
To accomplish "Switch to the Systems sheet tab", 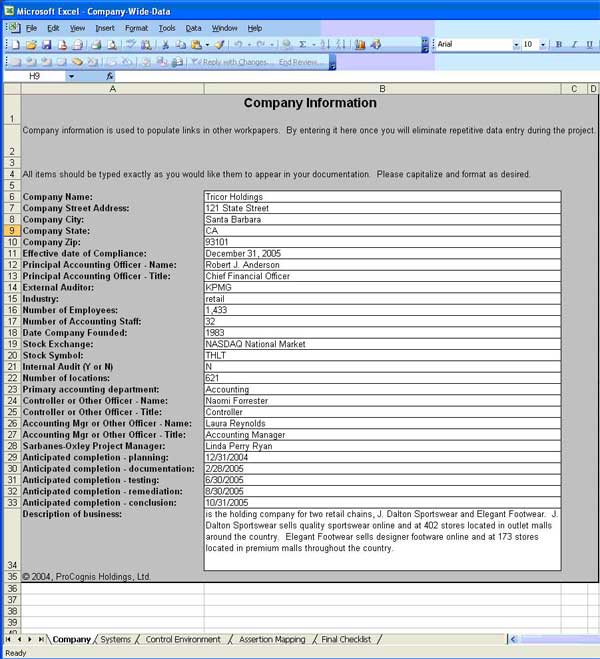I will [x=116, y=639].
